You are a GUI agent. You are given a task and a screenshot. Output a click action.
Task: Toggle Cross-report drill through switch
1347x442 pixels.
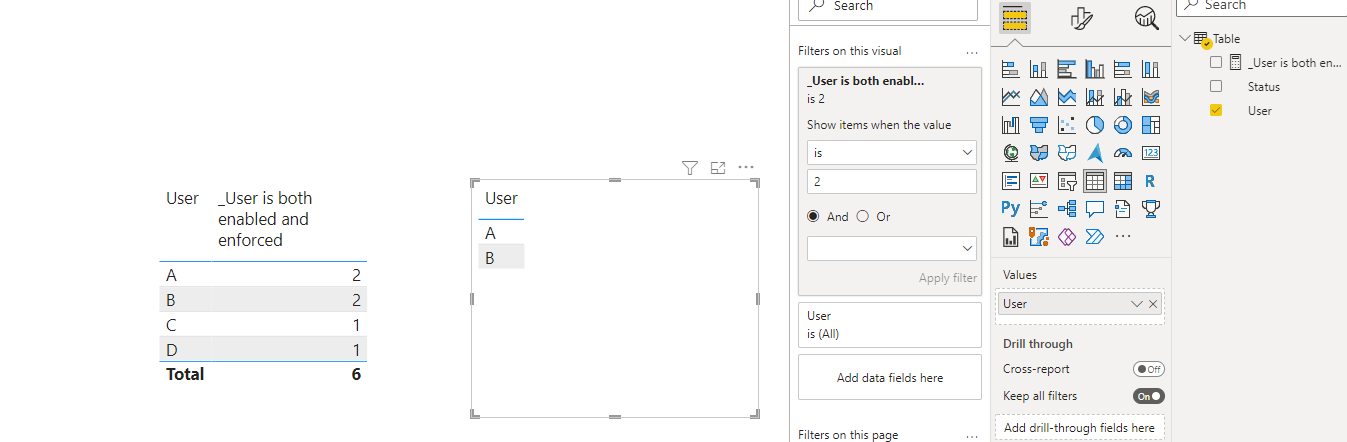coord(1149,369)
